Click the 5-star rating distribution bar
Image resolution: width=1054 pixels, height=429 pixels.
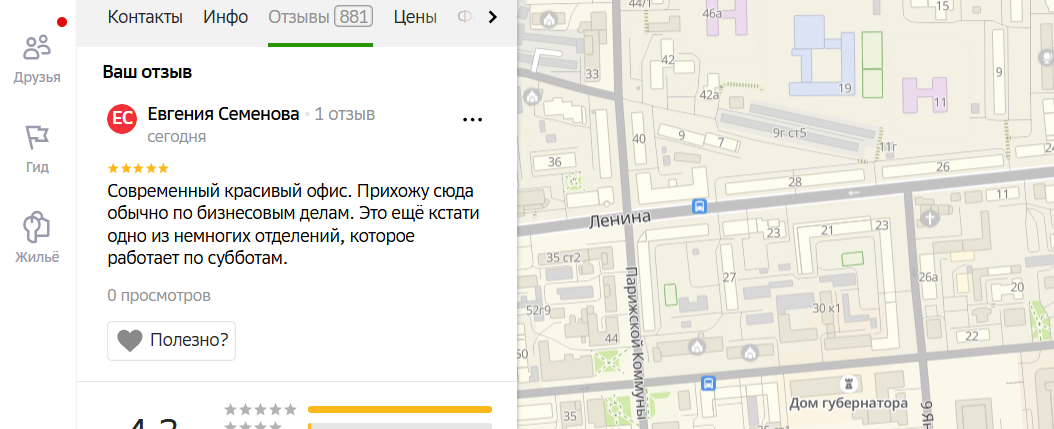tap(400, 410)
